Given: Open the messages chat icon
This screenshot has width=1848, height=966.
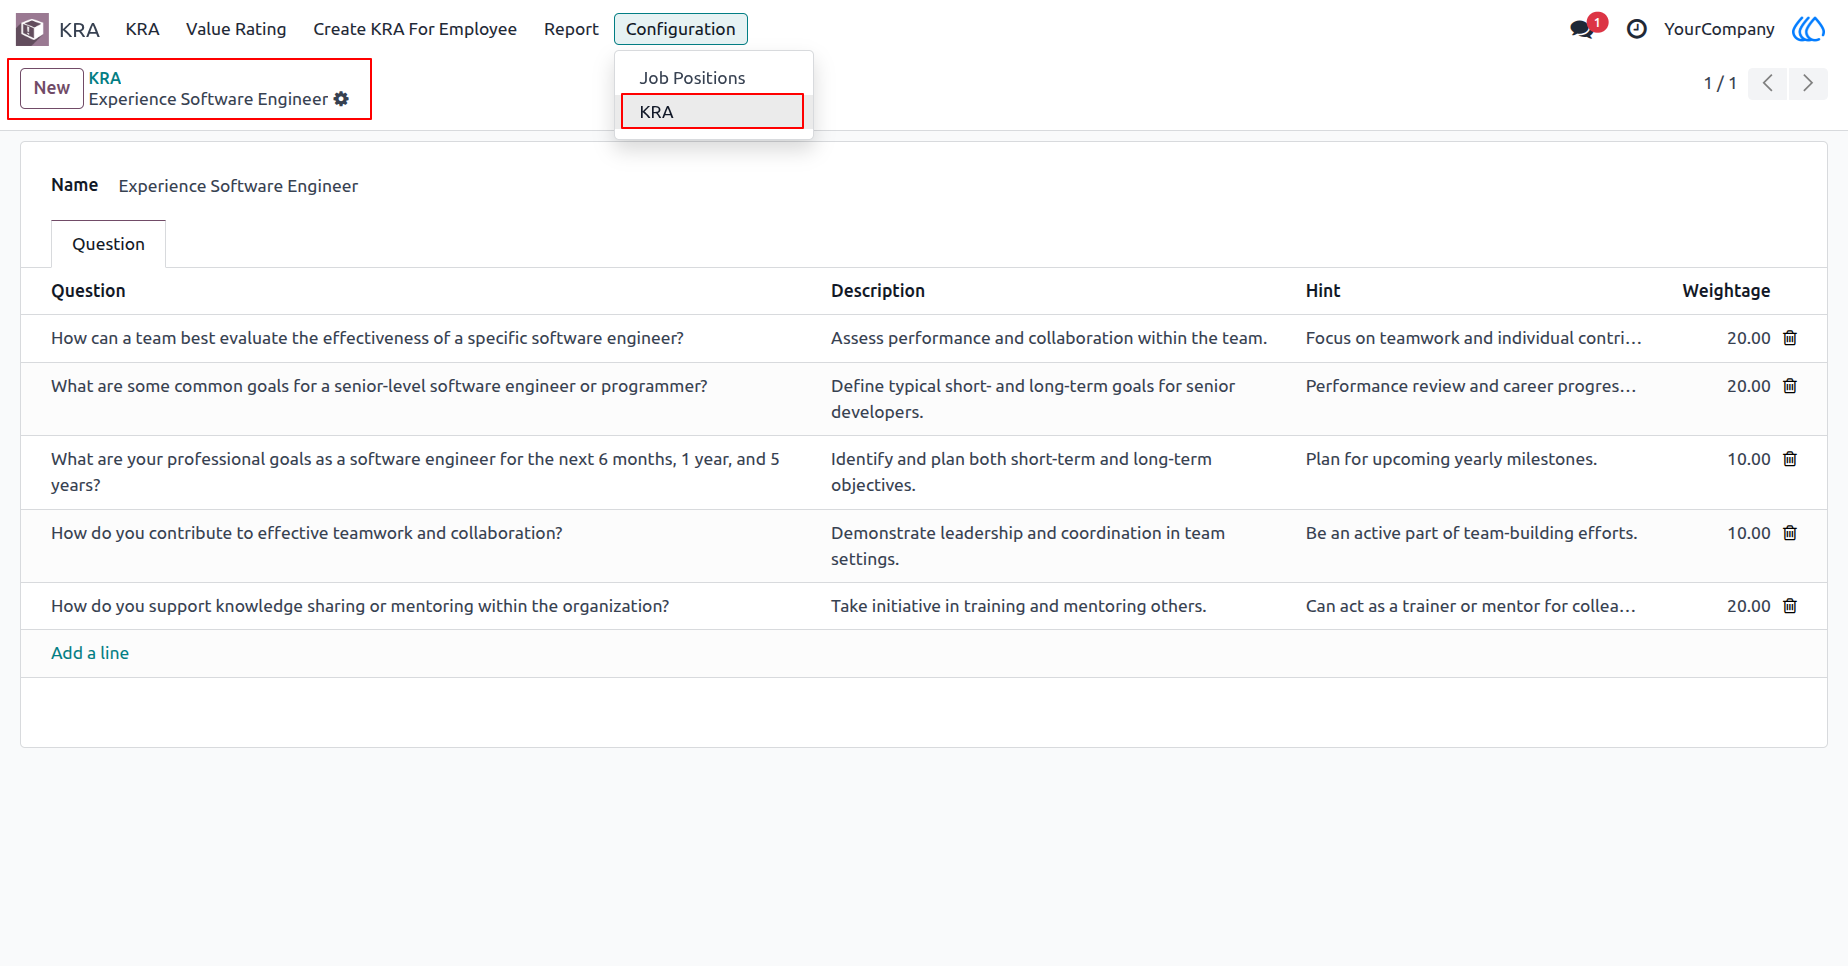Looking at the screenshot, I should coord(1582,29).
